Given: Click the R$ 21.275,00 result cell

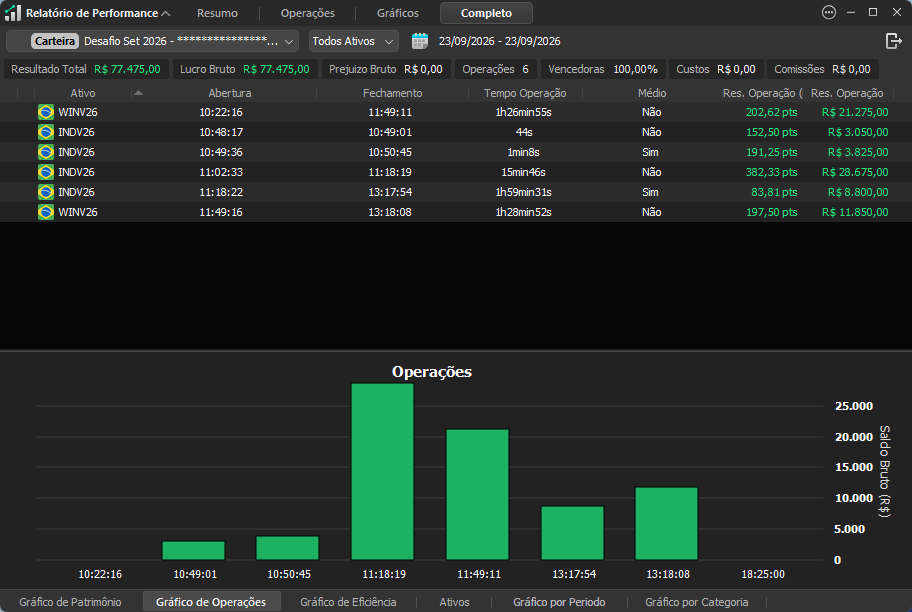Looking at the screenshot, I should tap(855, 112).
